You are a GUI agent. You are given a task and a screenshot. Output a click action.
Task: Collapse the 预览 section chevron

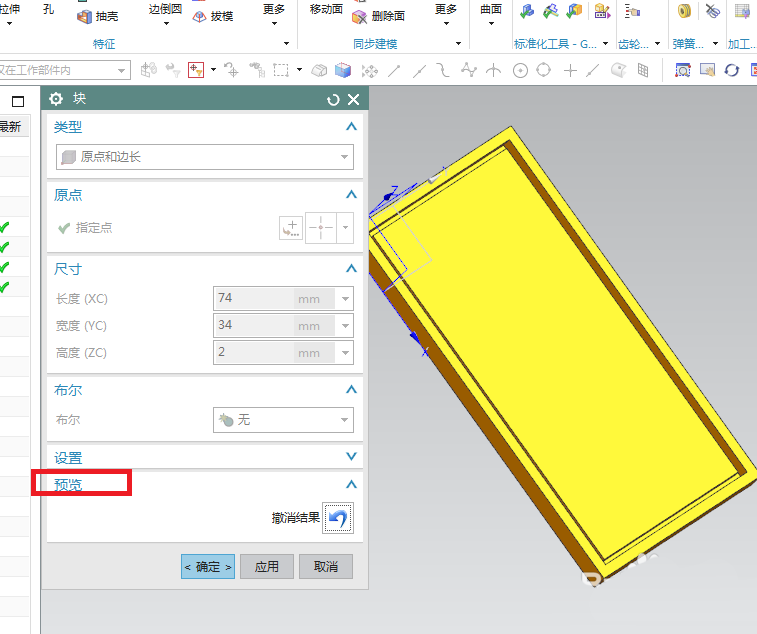pos(351,484)
